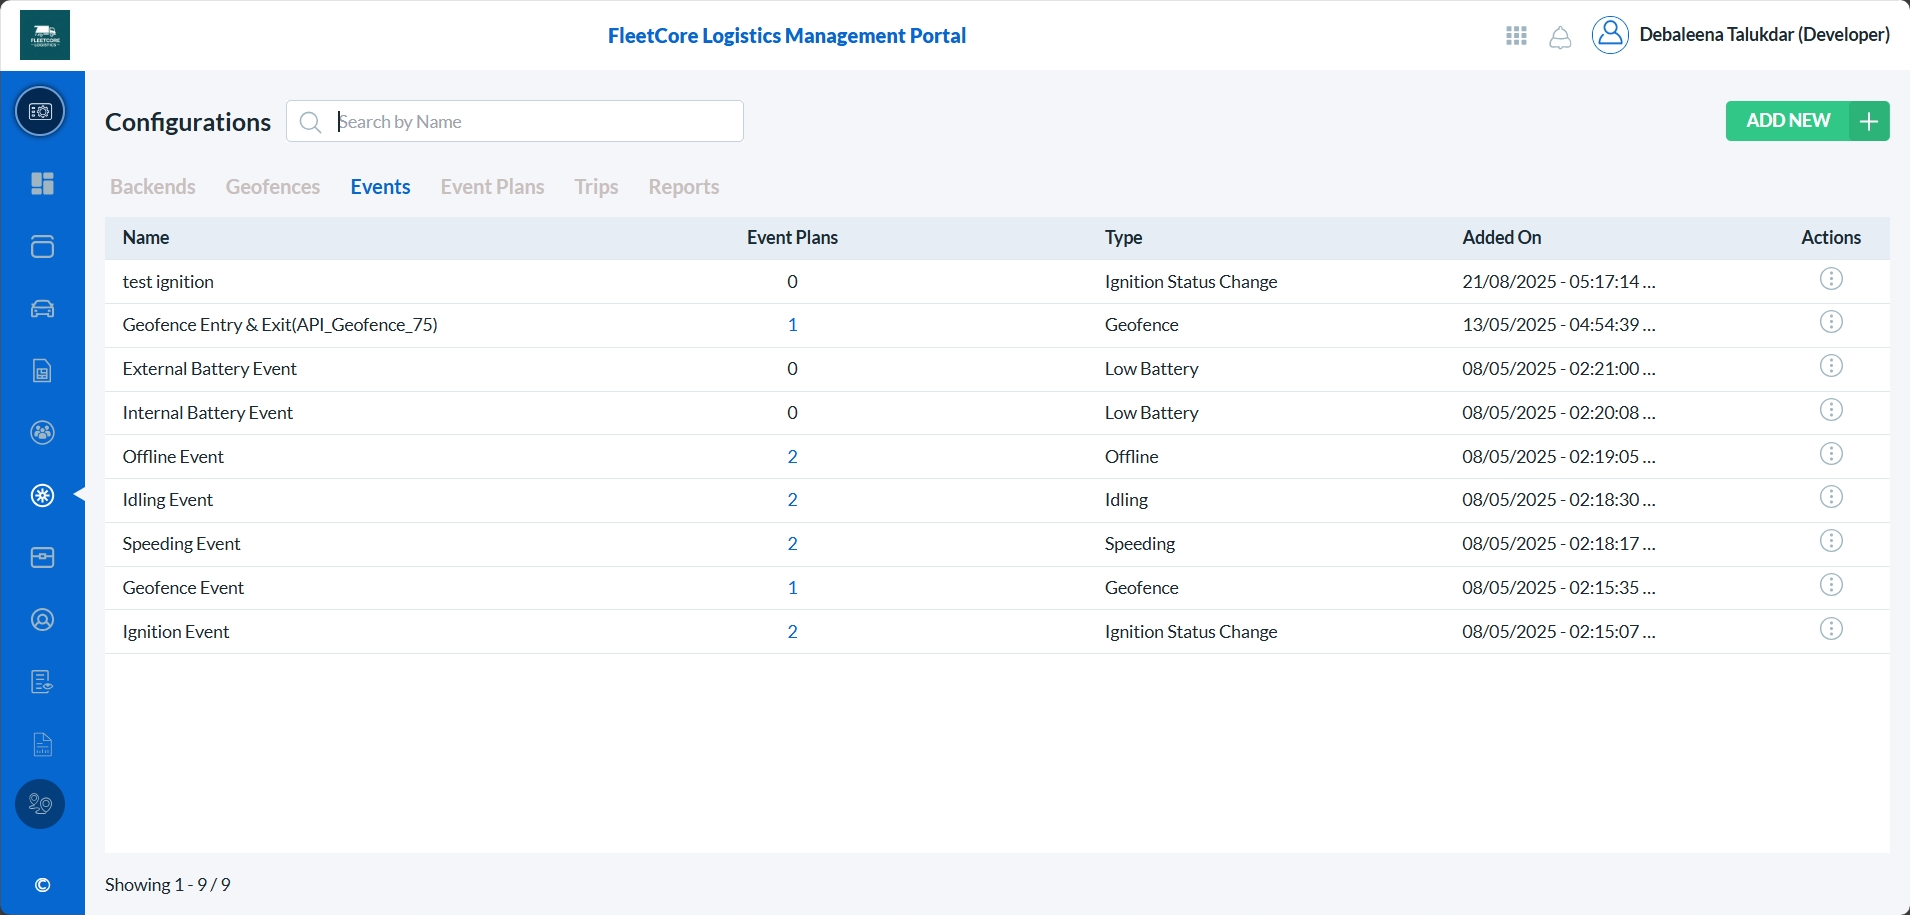The image size is (1910, 915).
Task: Click the notification bell icon
Action: 1560,37
